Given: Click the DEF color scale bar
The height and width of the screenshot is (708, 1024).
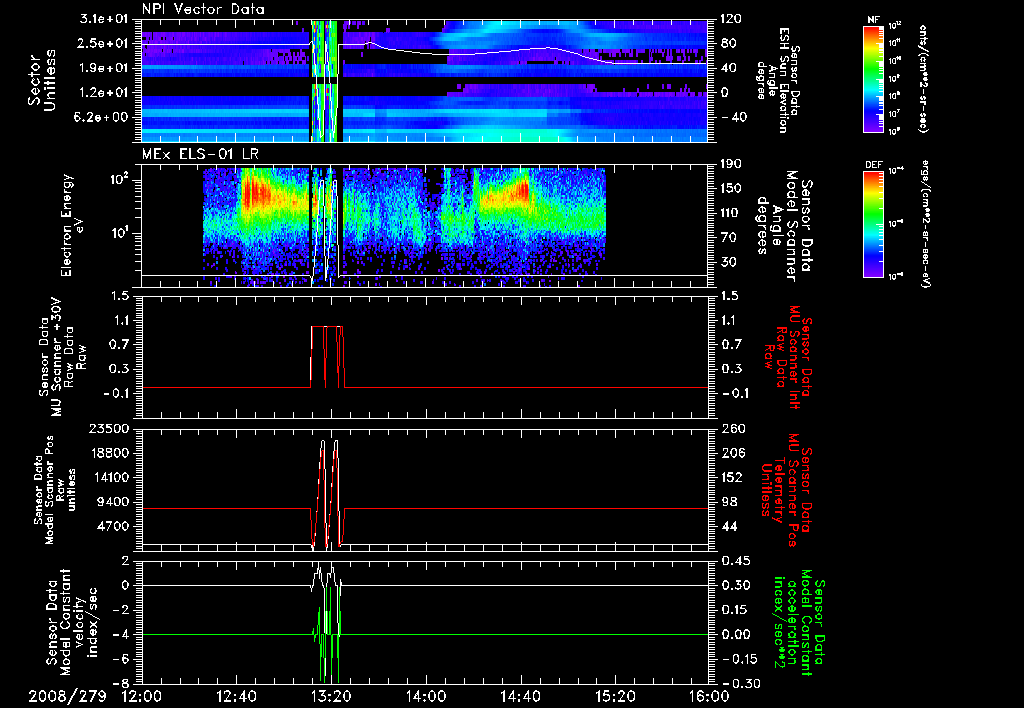Looking at the screenshot, I should [874, 223].
